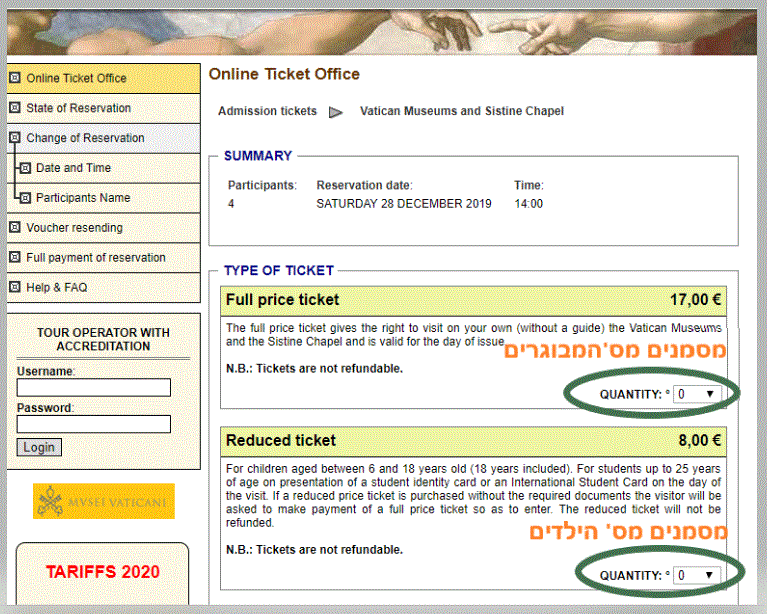767x614 pixels.
Task: Click the Sistine Chapel banner image
Action: 382,32
